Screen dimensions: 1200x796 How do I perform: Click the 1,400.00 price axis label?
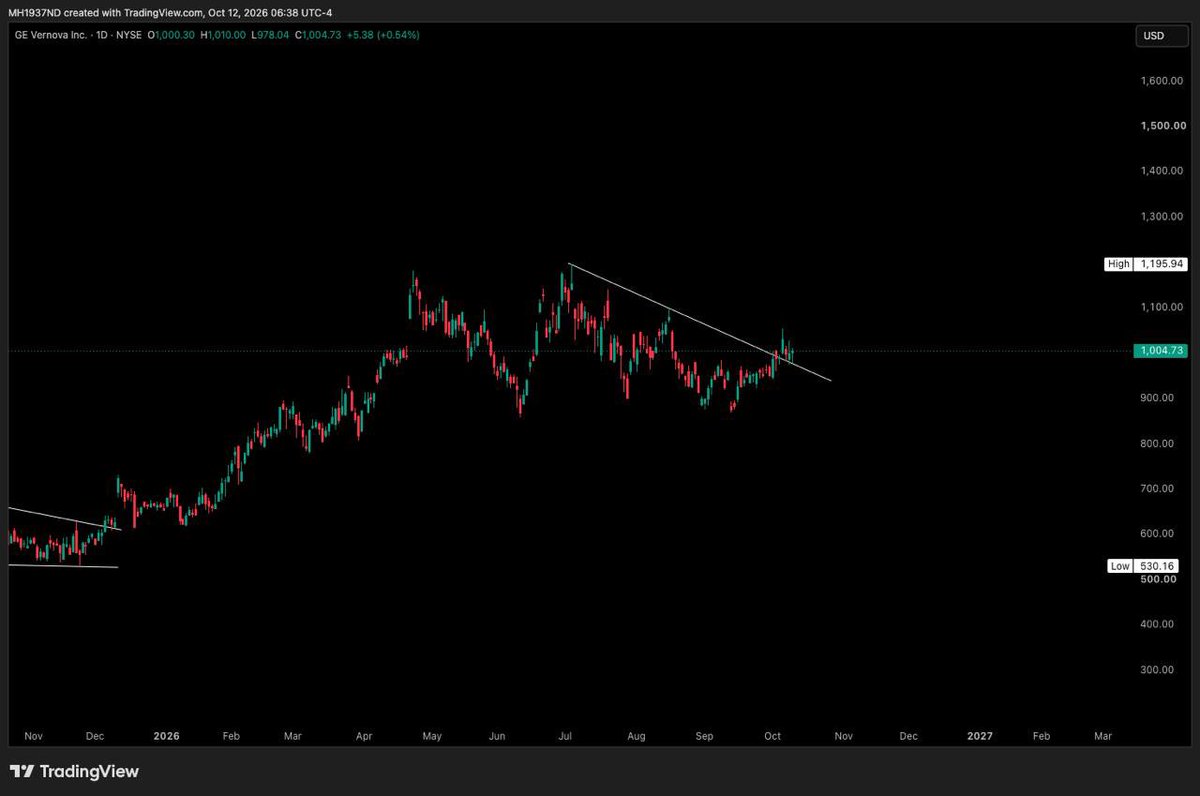click(x=1160, y=171)
